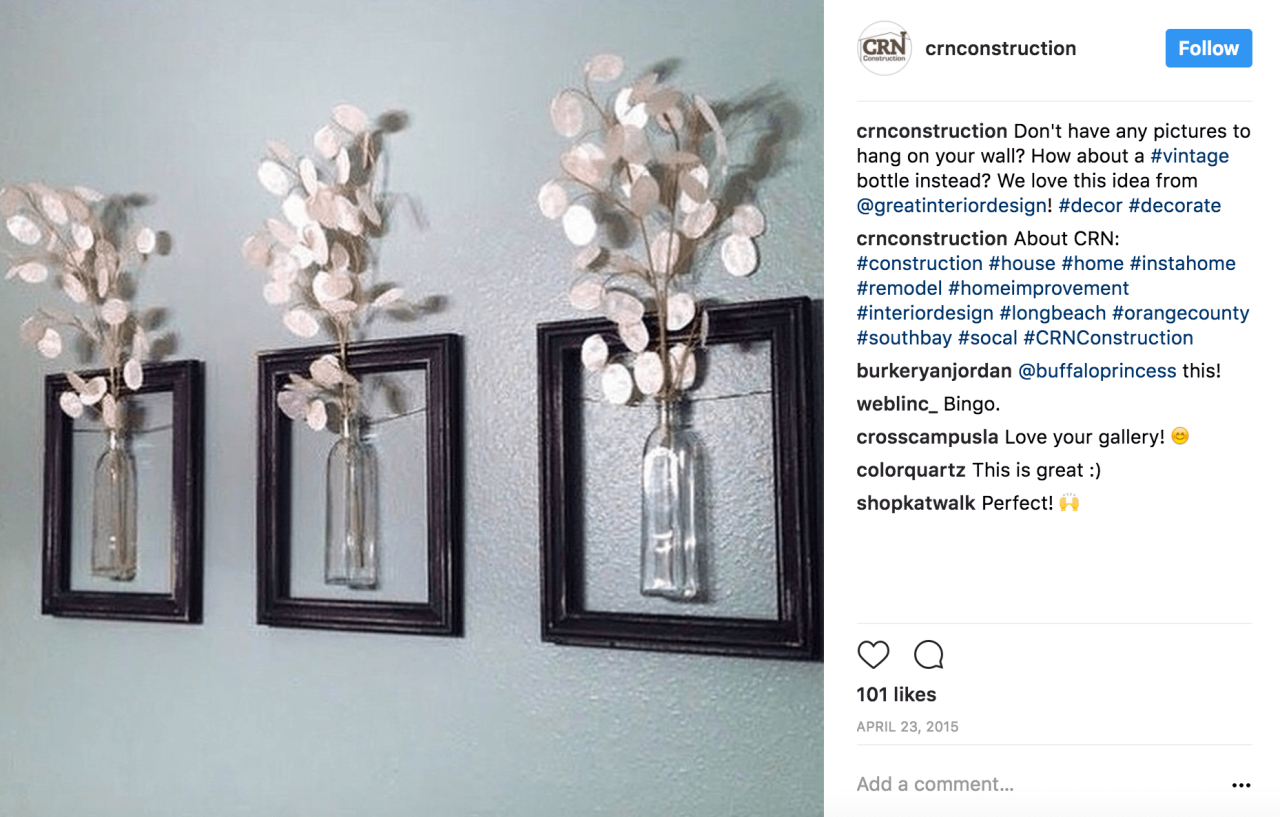1280x817 pixels.
Task: Open the @buffaloprincess mention
Action: click(1097, 371)
